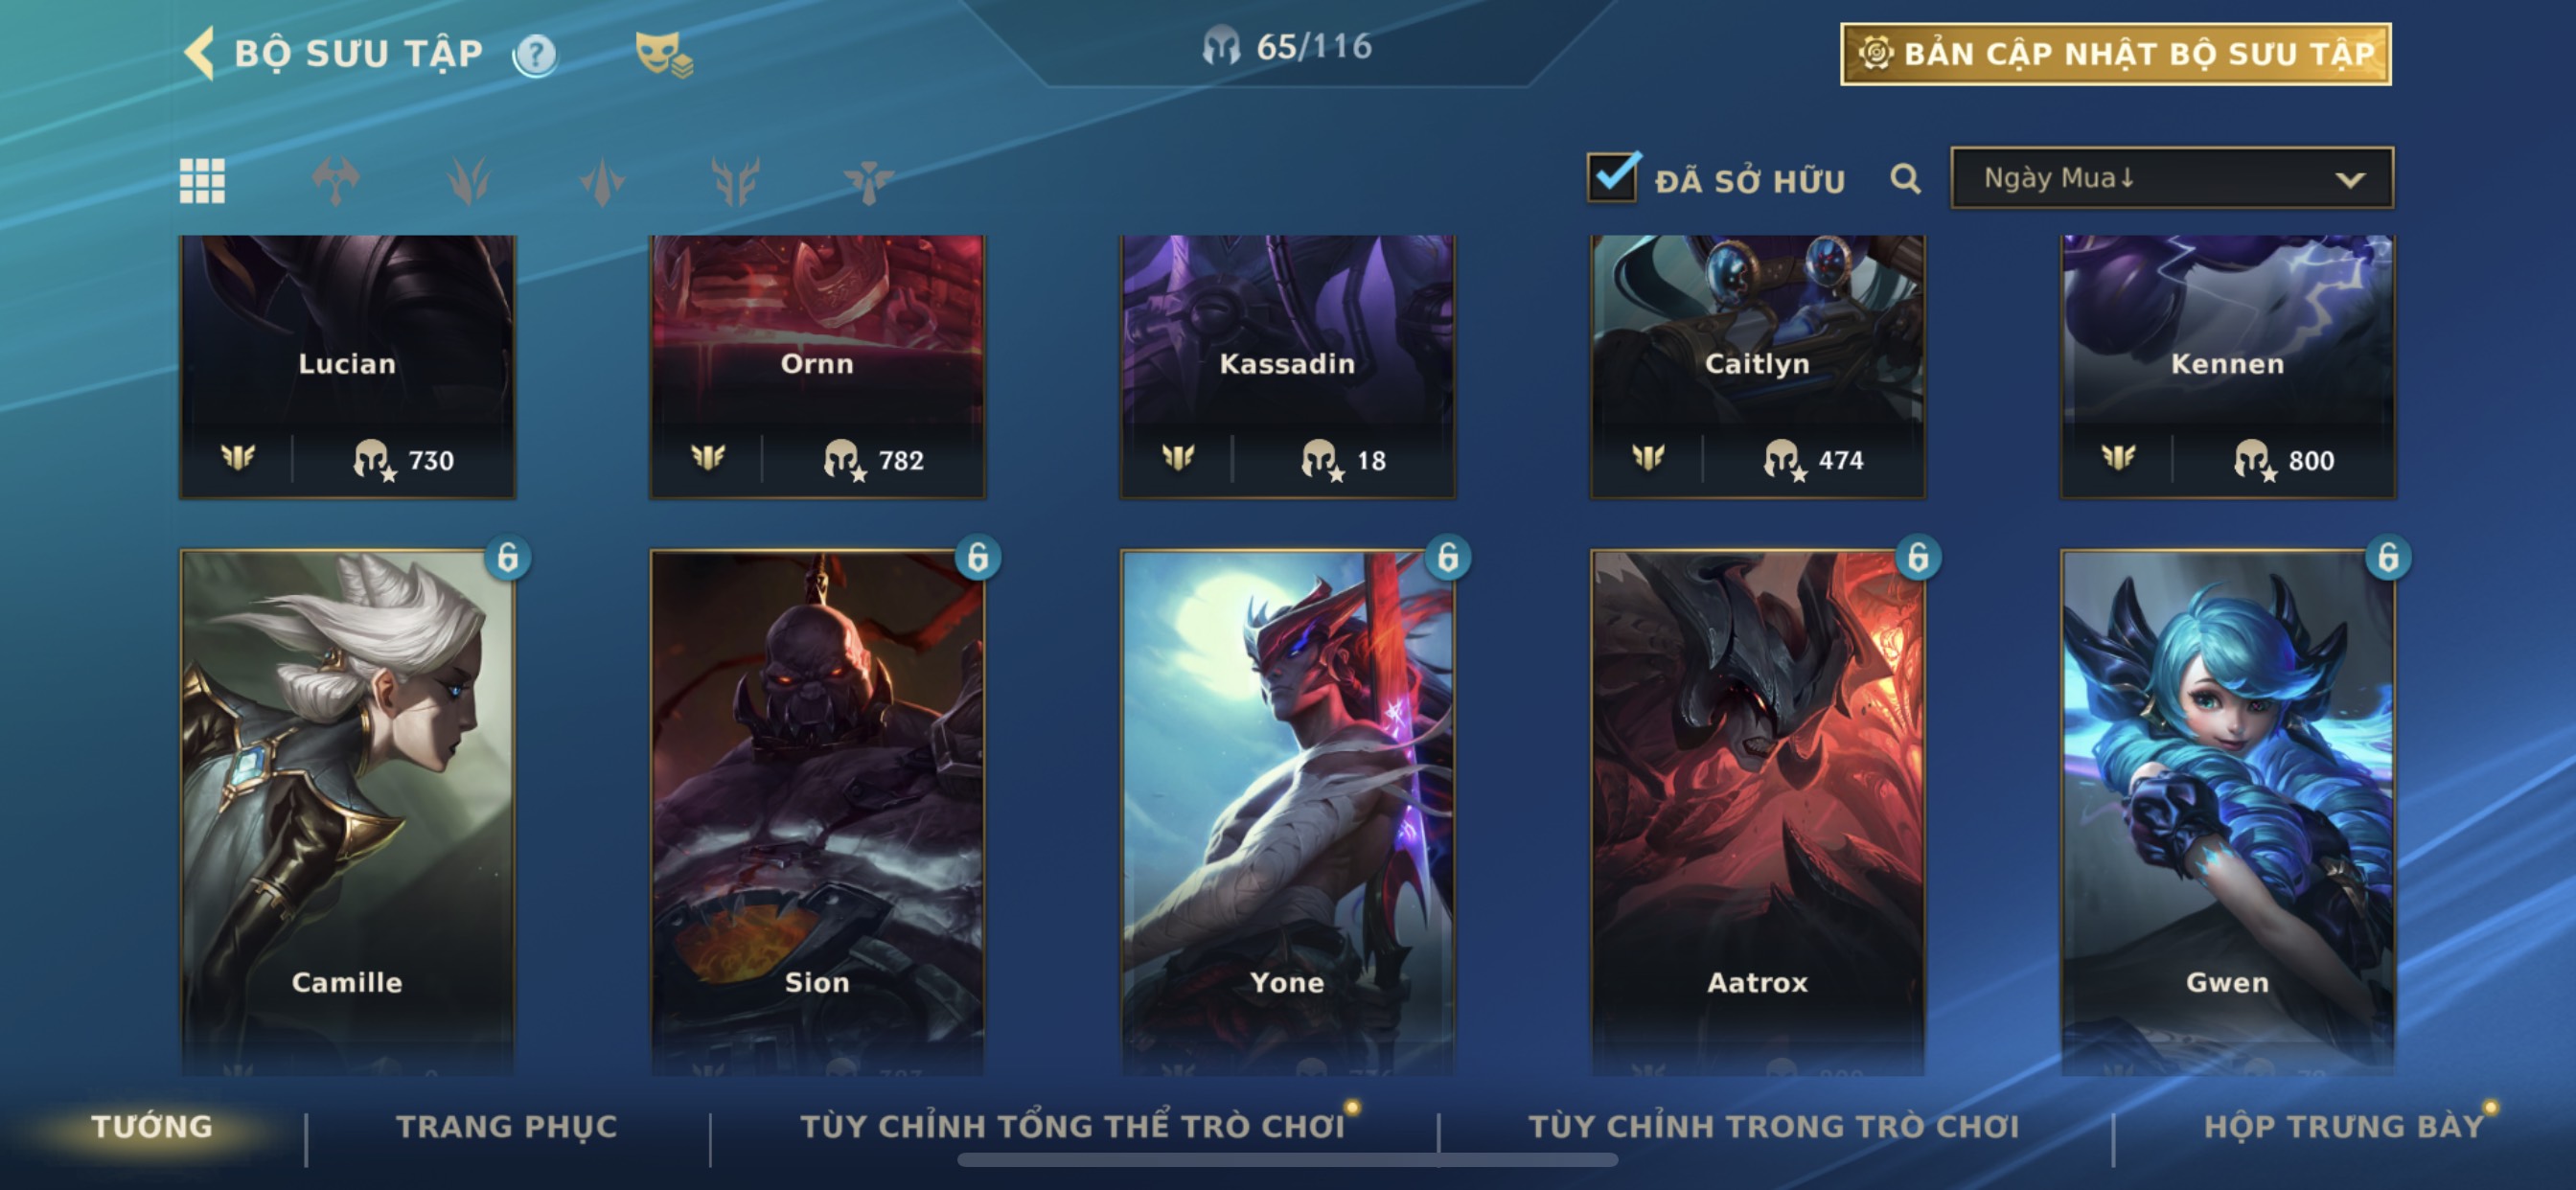Expand the Ngày Mua sort dropdown
2576x1190 pixels.
[2172, 178]
